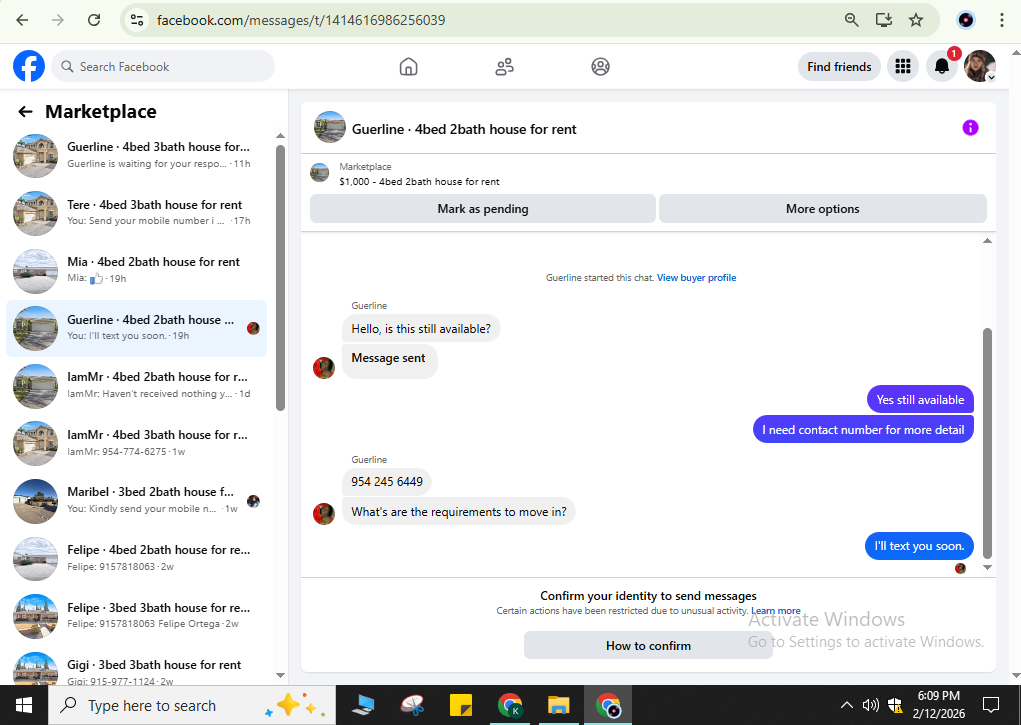The height and width of the screenshot is (725, 1021).
Task: Click Learn more link
Action: (776, 611)
